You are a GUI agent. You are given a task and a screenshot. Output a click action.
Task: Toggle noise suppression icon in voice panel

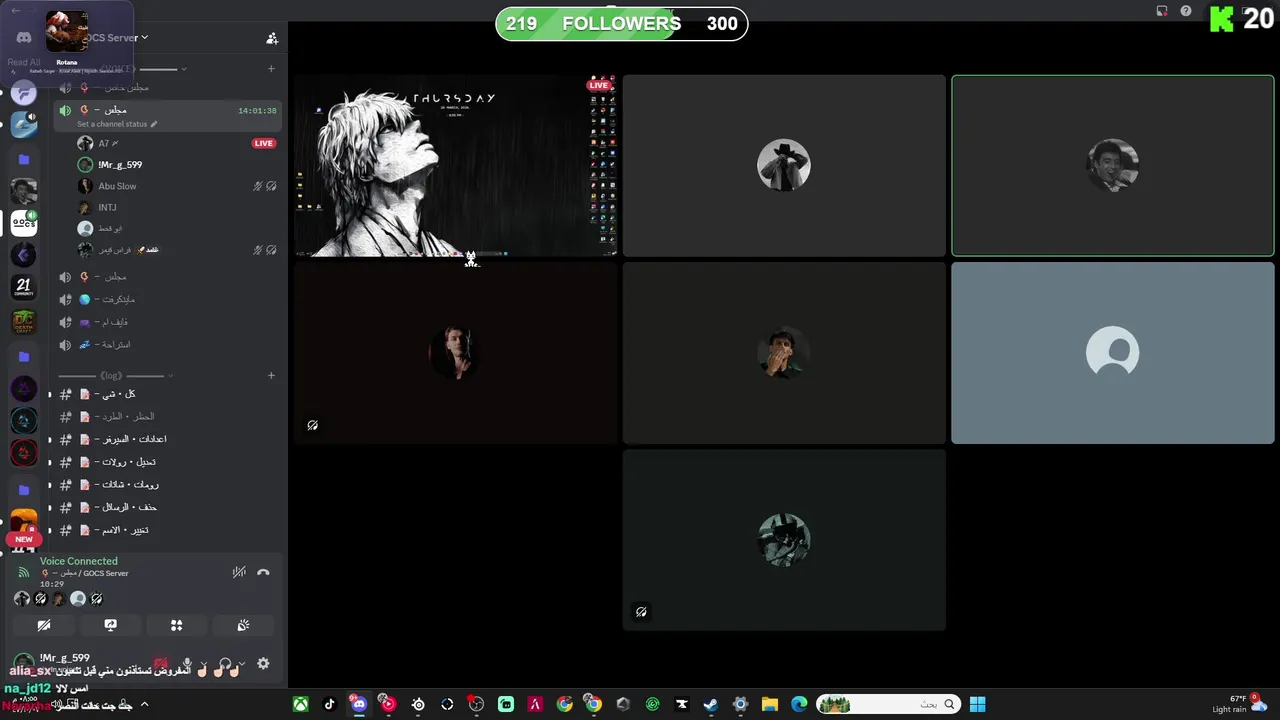tap(239, 572)
